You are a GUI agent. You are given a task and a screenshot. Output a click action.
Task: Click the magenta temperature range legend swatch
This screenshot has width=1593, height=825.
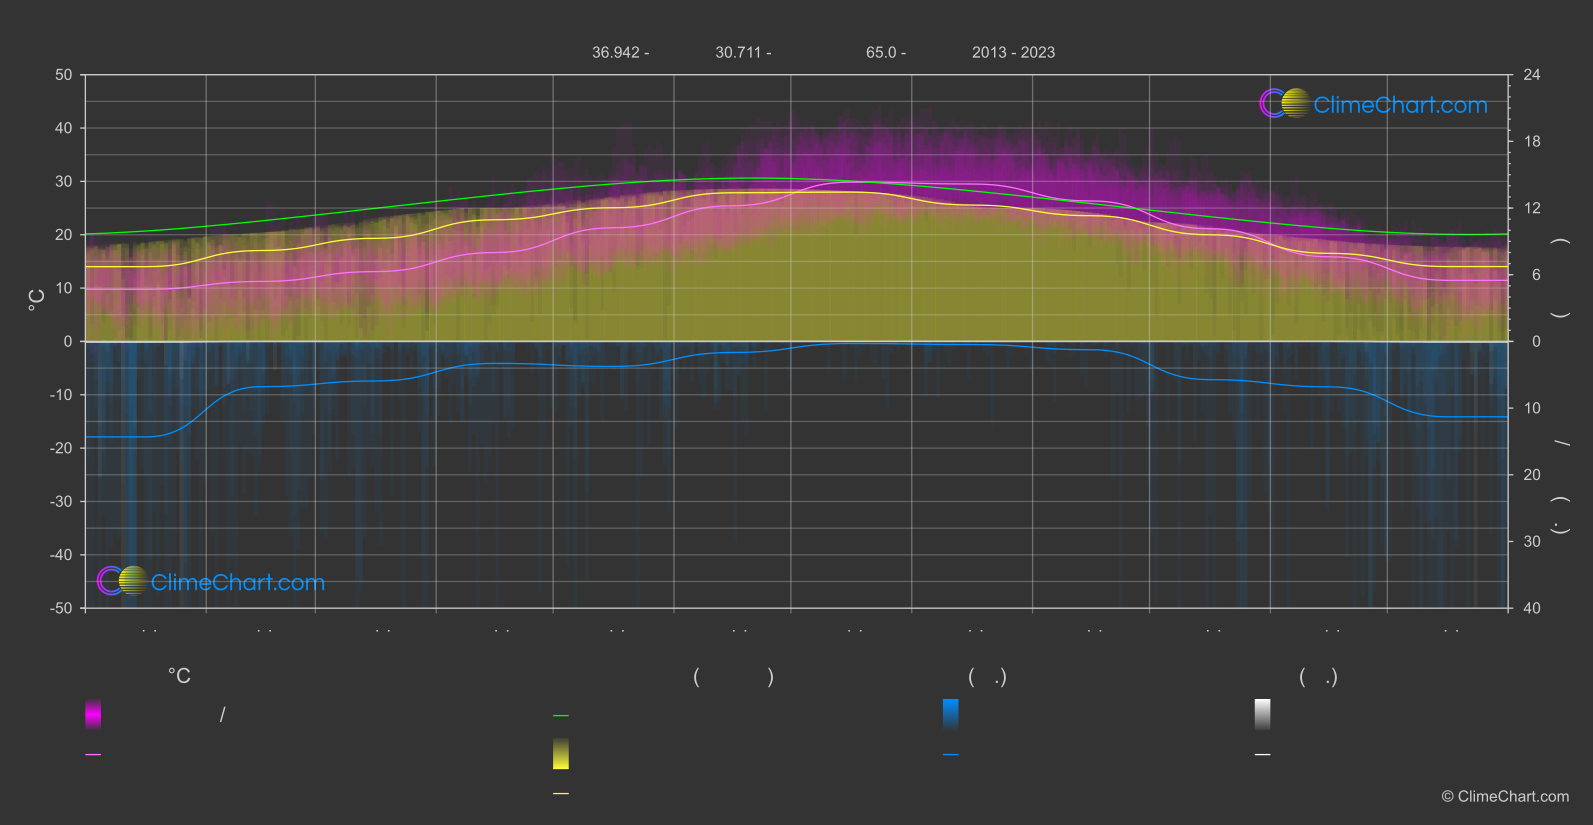pos(93,714)
